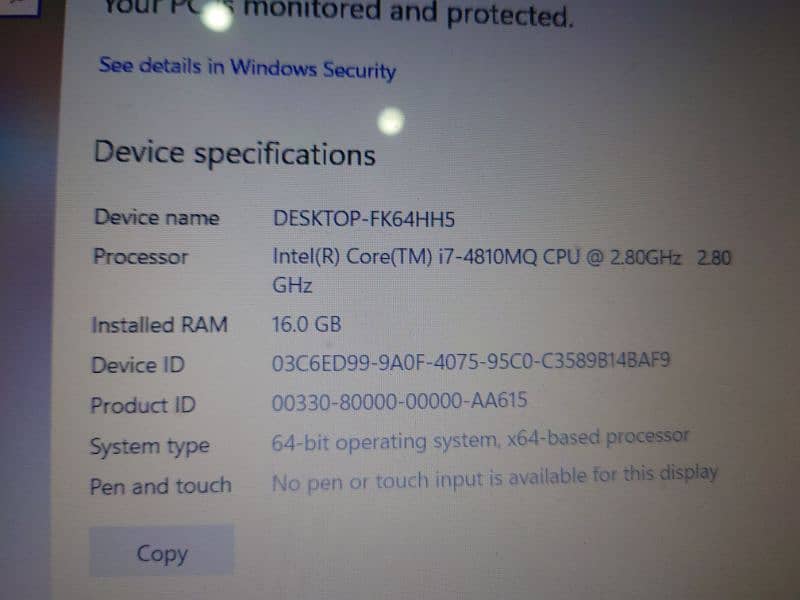Select the 16.0 GB RAM value
This screenshot has height=600, width=800.
click(x=307, y=324)
